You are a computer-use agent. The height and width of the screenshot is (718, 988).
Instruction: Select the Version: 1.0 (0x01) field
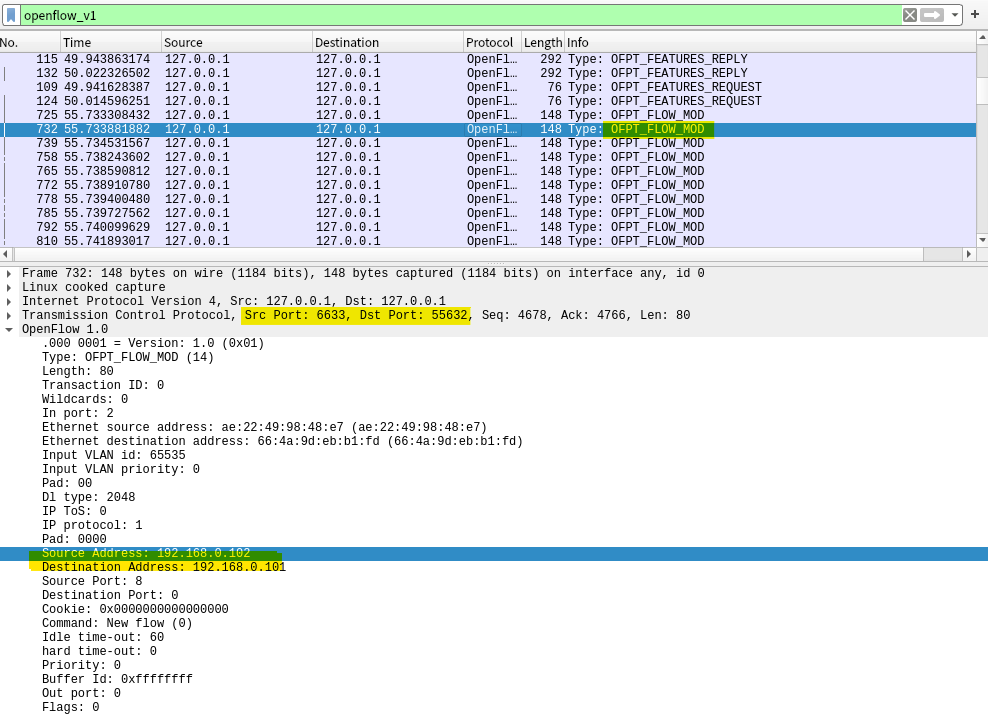[152, 344]
